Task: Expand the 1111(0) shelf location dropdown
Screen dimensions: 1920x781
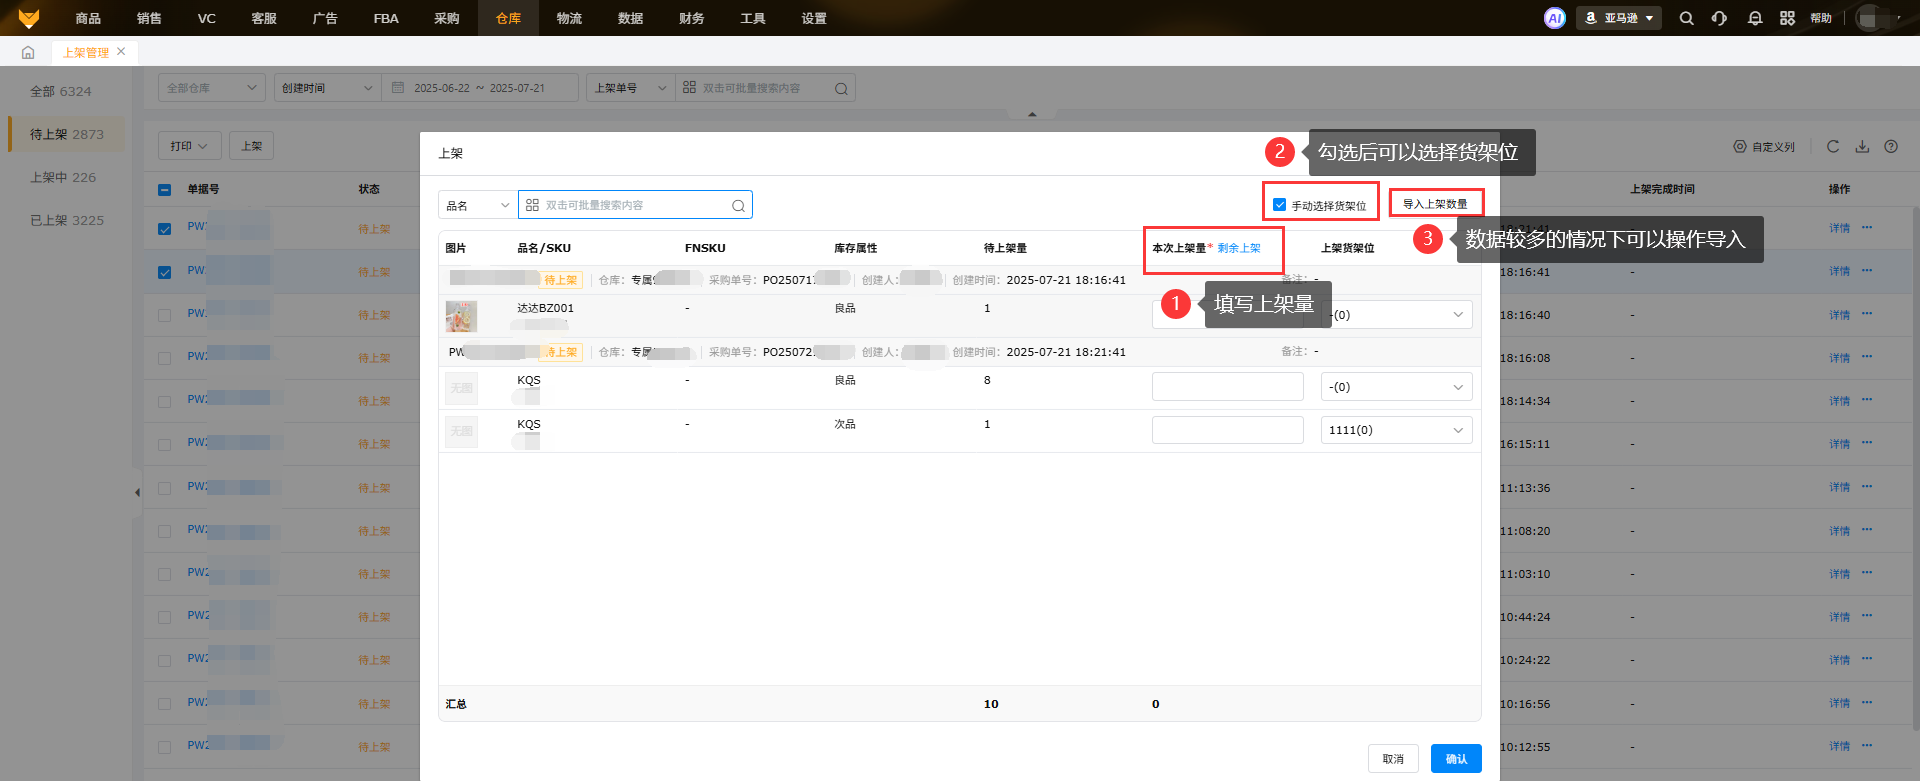Action: click(x=1396, y=430)
